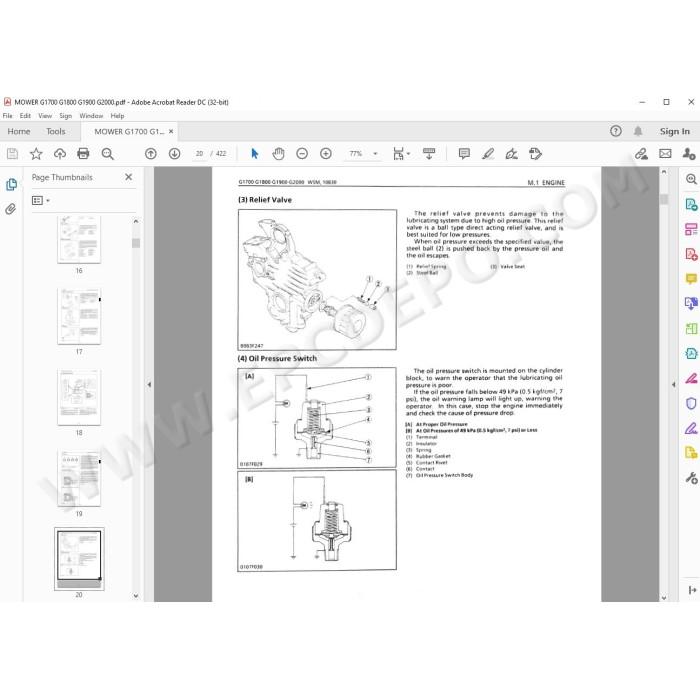
Task: Collapse the left navigation pane arrow
Action: tap(149, 384)
